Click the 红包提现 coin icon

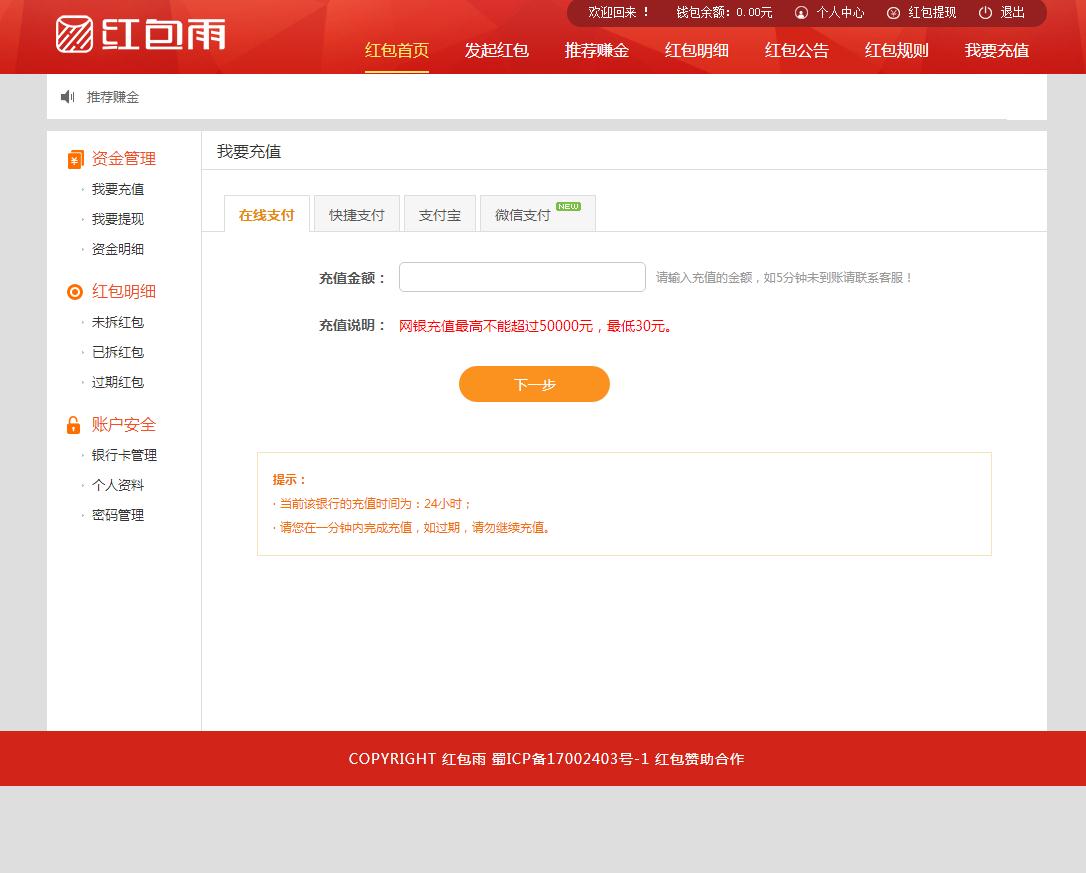893,13
